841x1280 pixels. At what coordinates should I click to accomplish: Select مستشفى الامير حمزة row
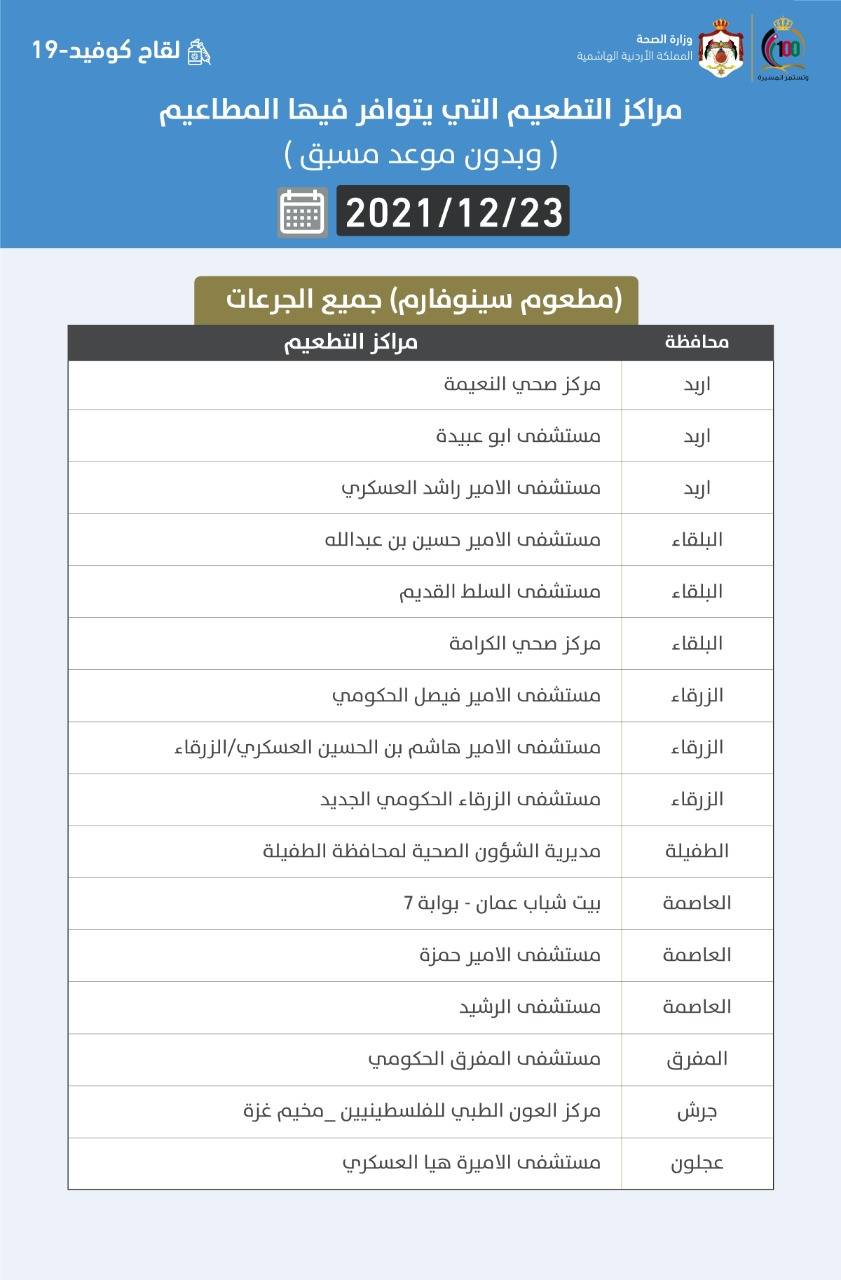(x=510, y=955)
